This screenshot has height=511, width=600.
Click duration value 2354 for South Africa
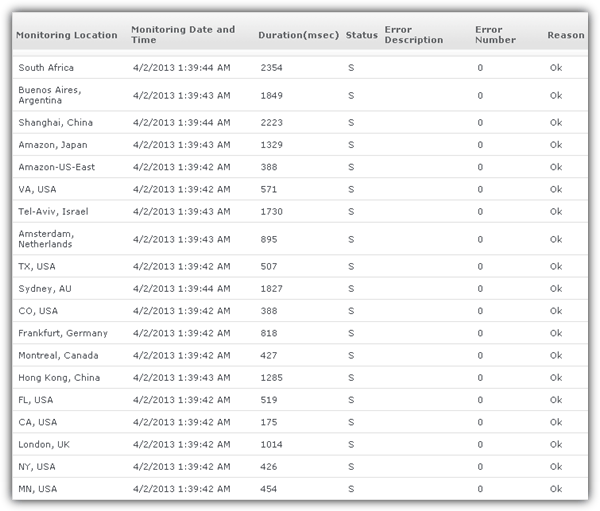click(x=271, y=68)
